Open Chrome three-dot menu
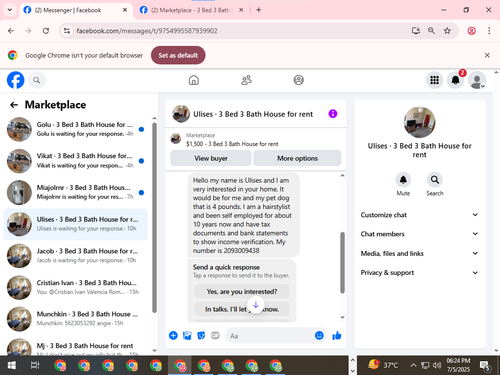The height and width of the screenshot is (375, 500). click(489, 31)
